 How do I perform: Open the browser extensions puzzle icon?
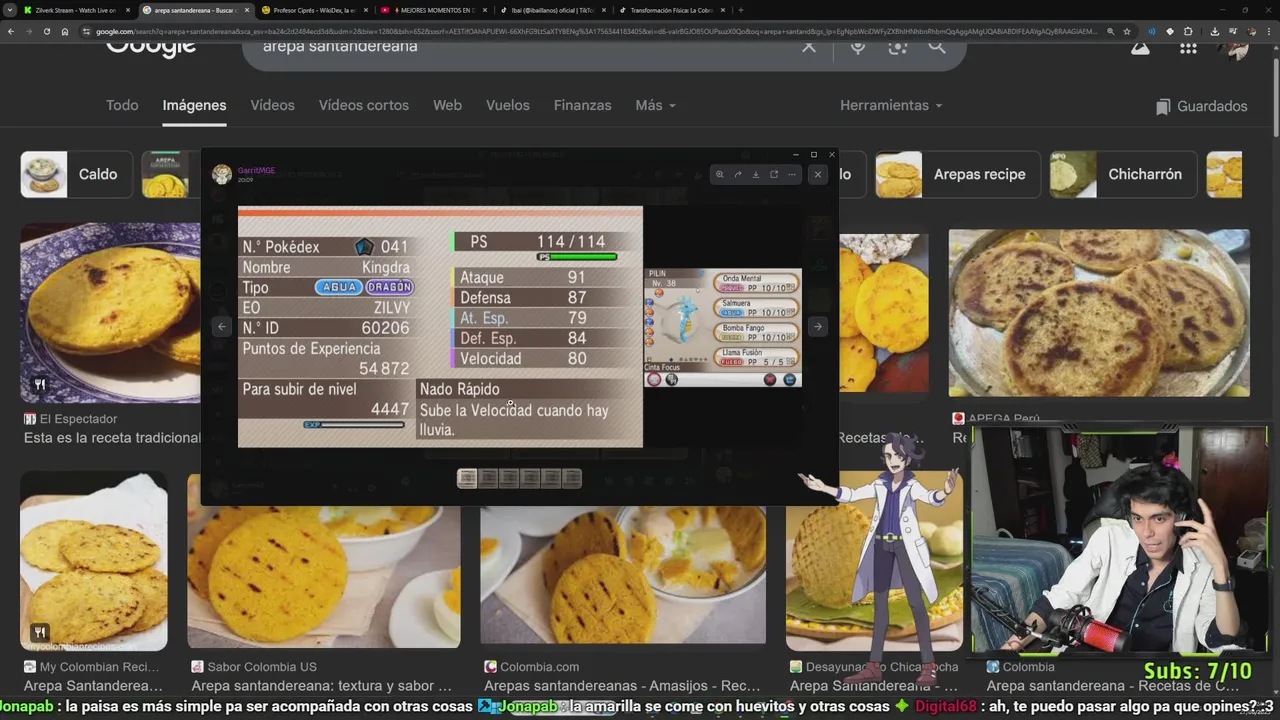pyautogui.click(x=1187, y=31)
